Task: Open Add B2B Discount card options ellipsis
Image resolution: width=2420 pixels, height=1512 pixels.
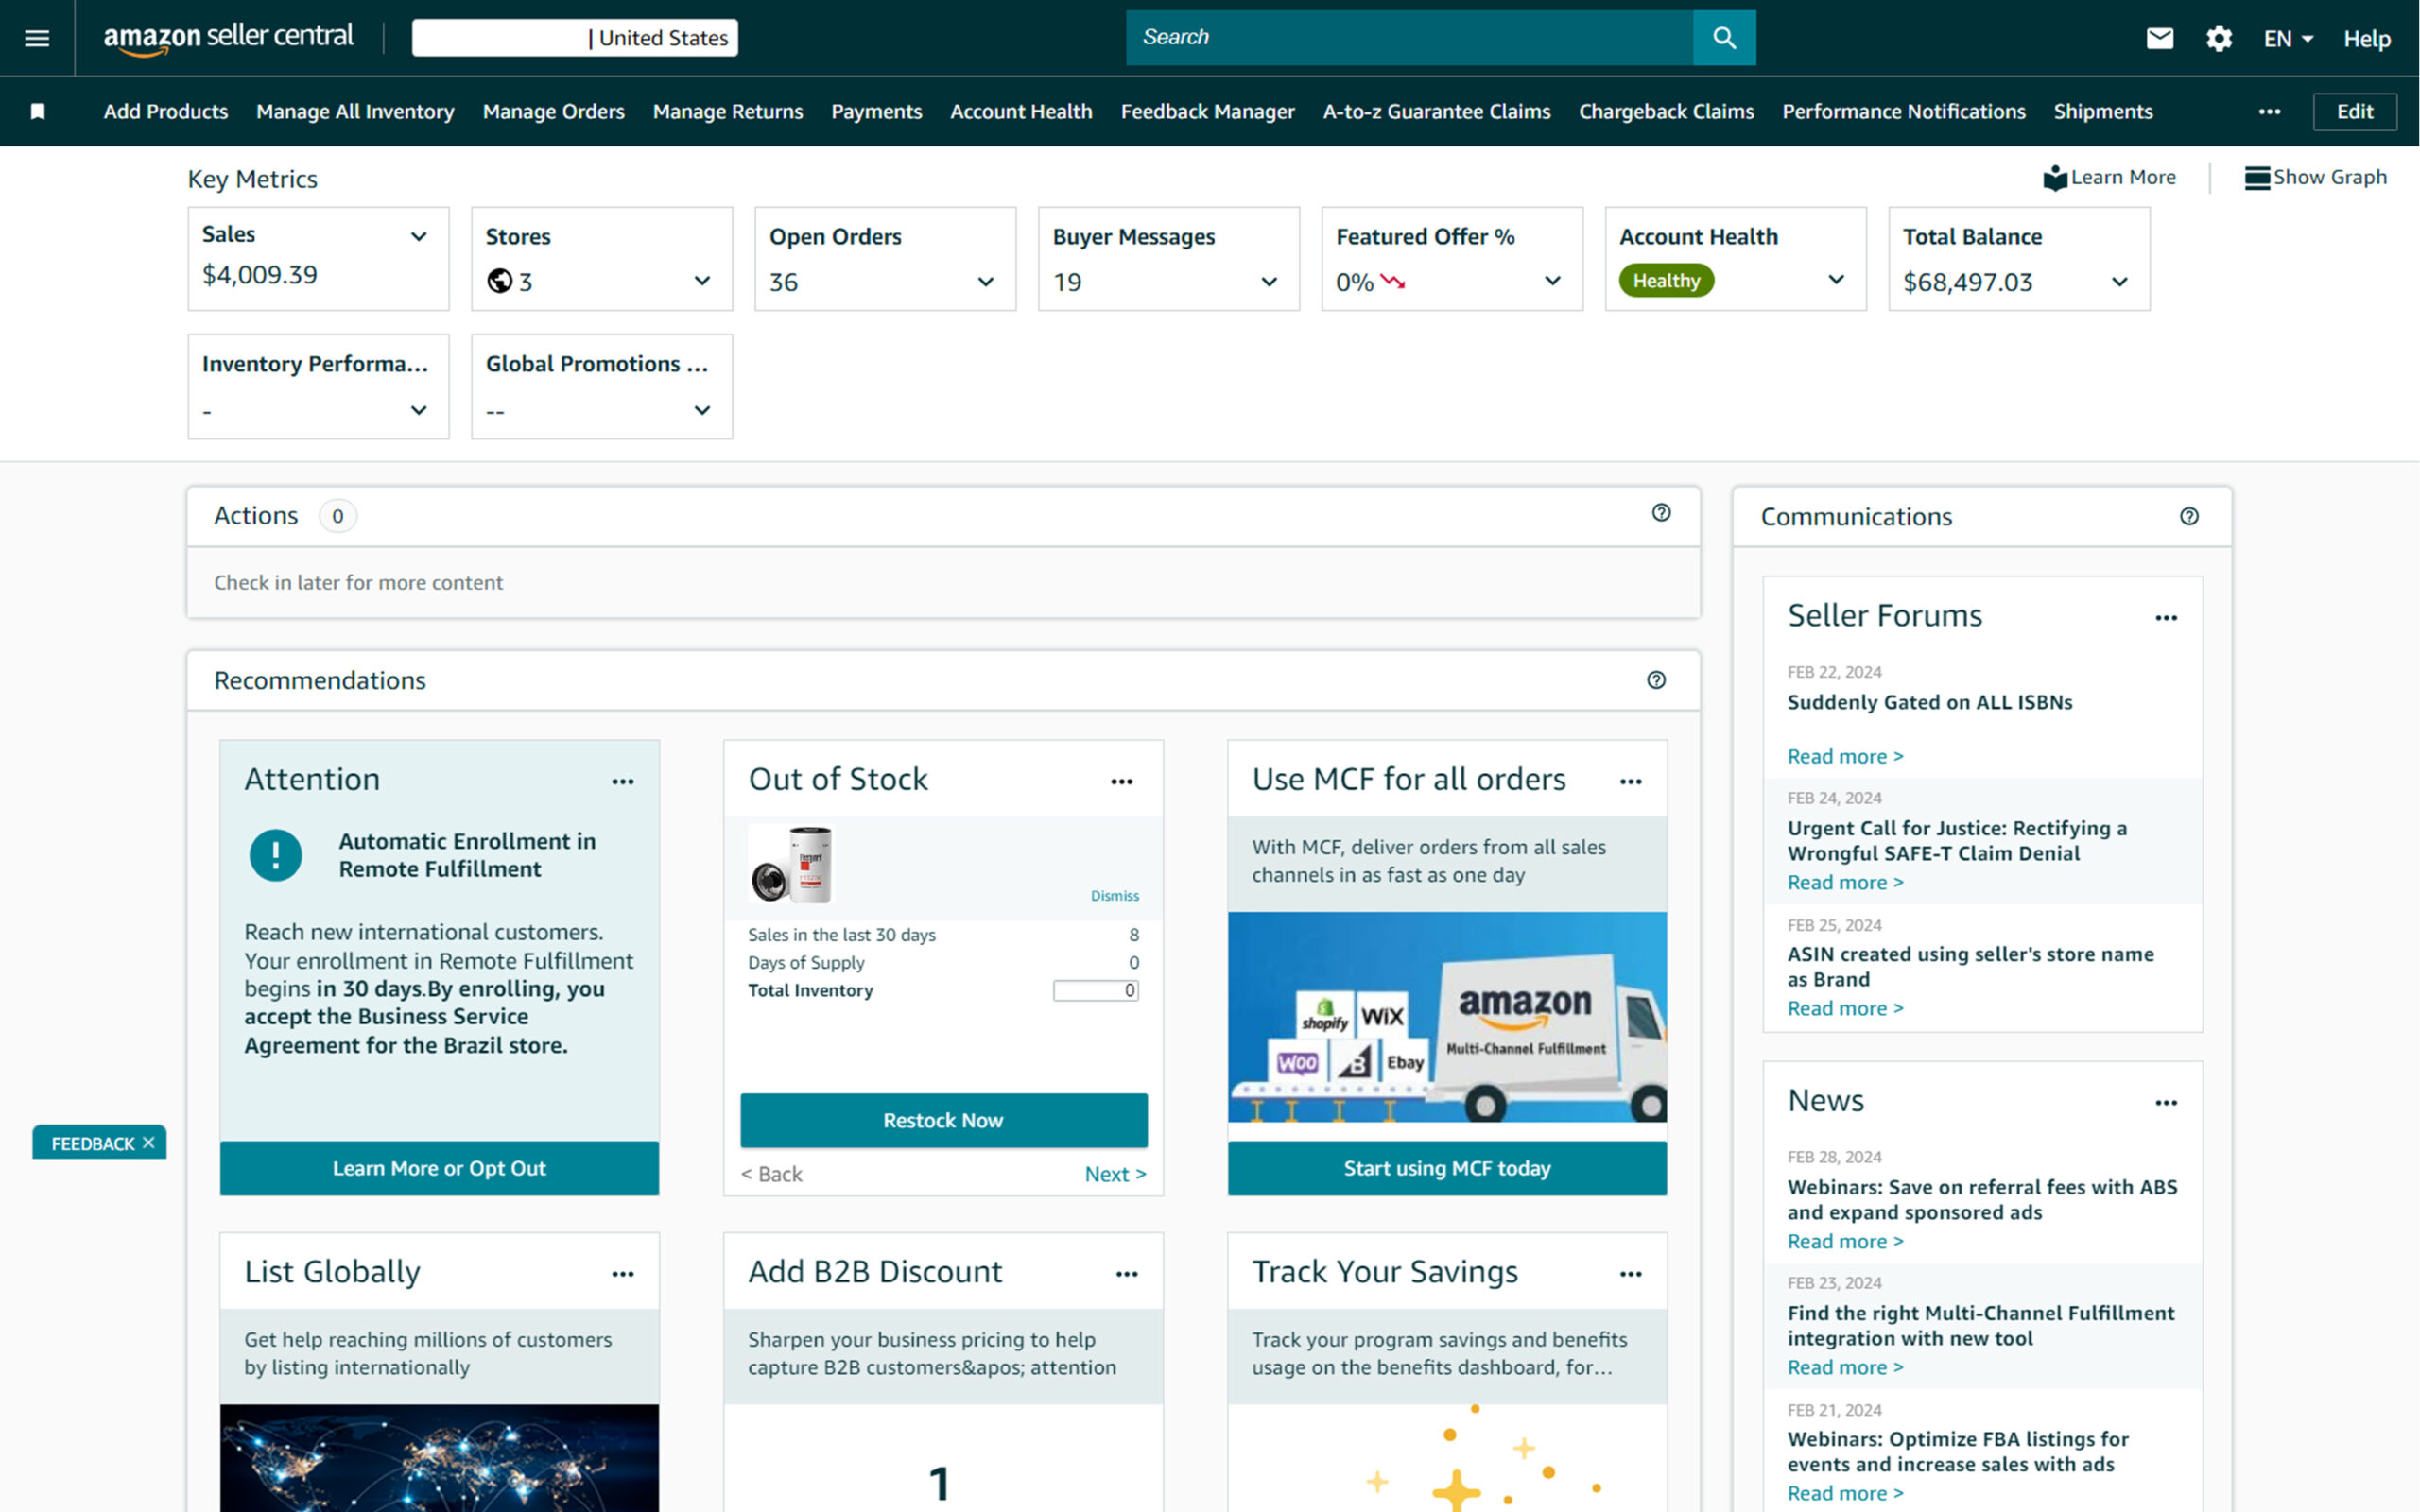Action: [1127, 1274]
